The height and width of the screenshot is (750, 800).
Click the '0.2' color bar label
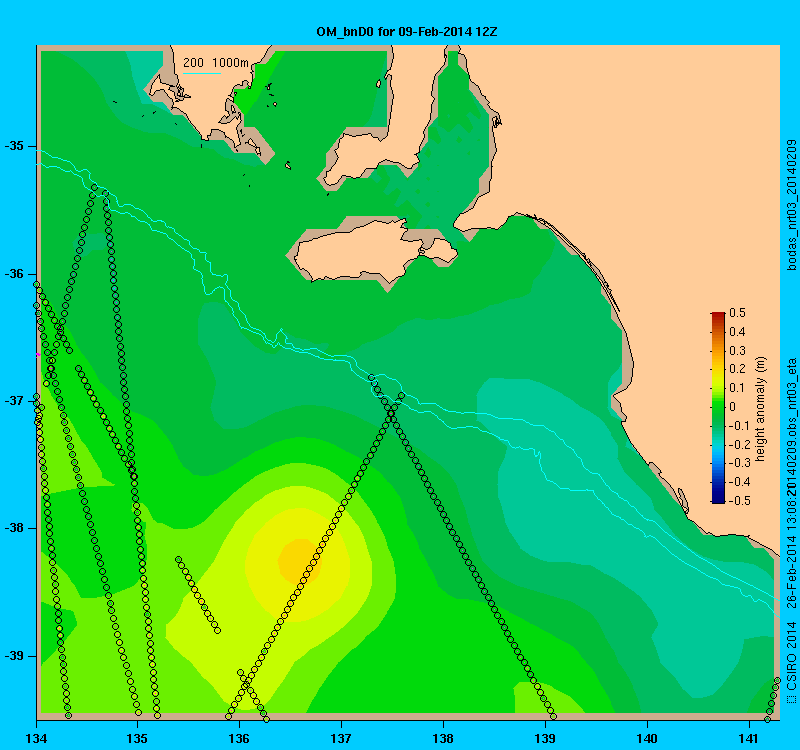(737, 369)
